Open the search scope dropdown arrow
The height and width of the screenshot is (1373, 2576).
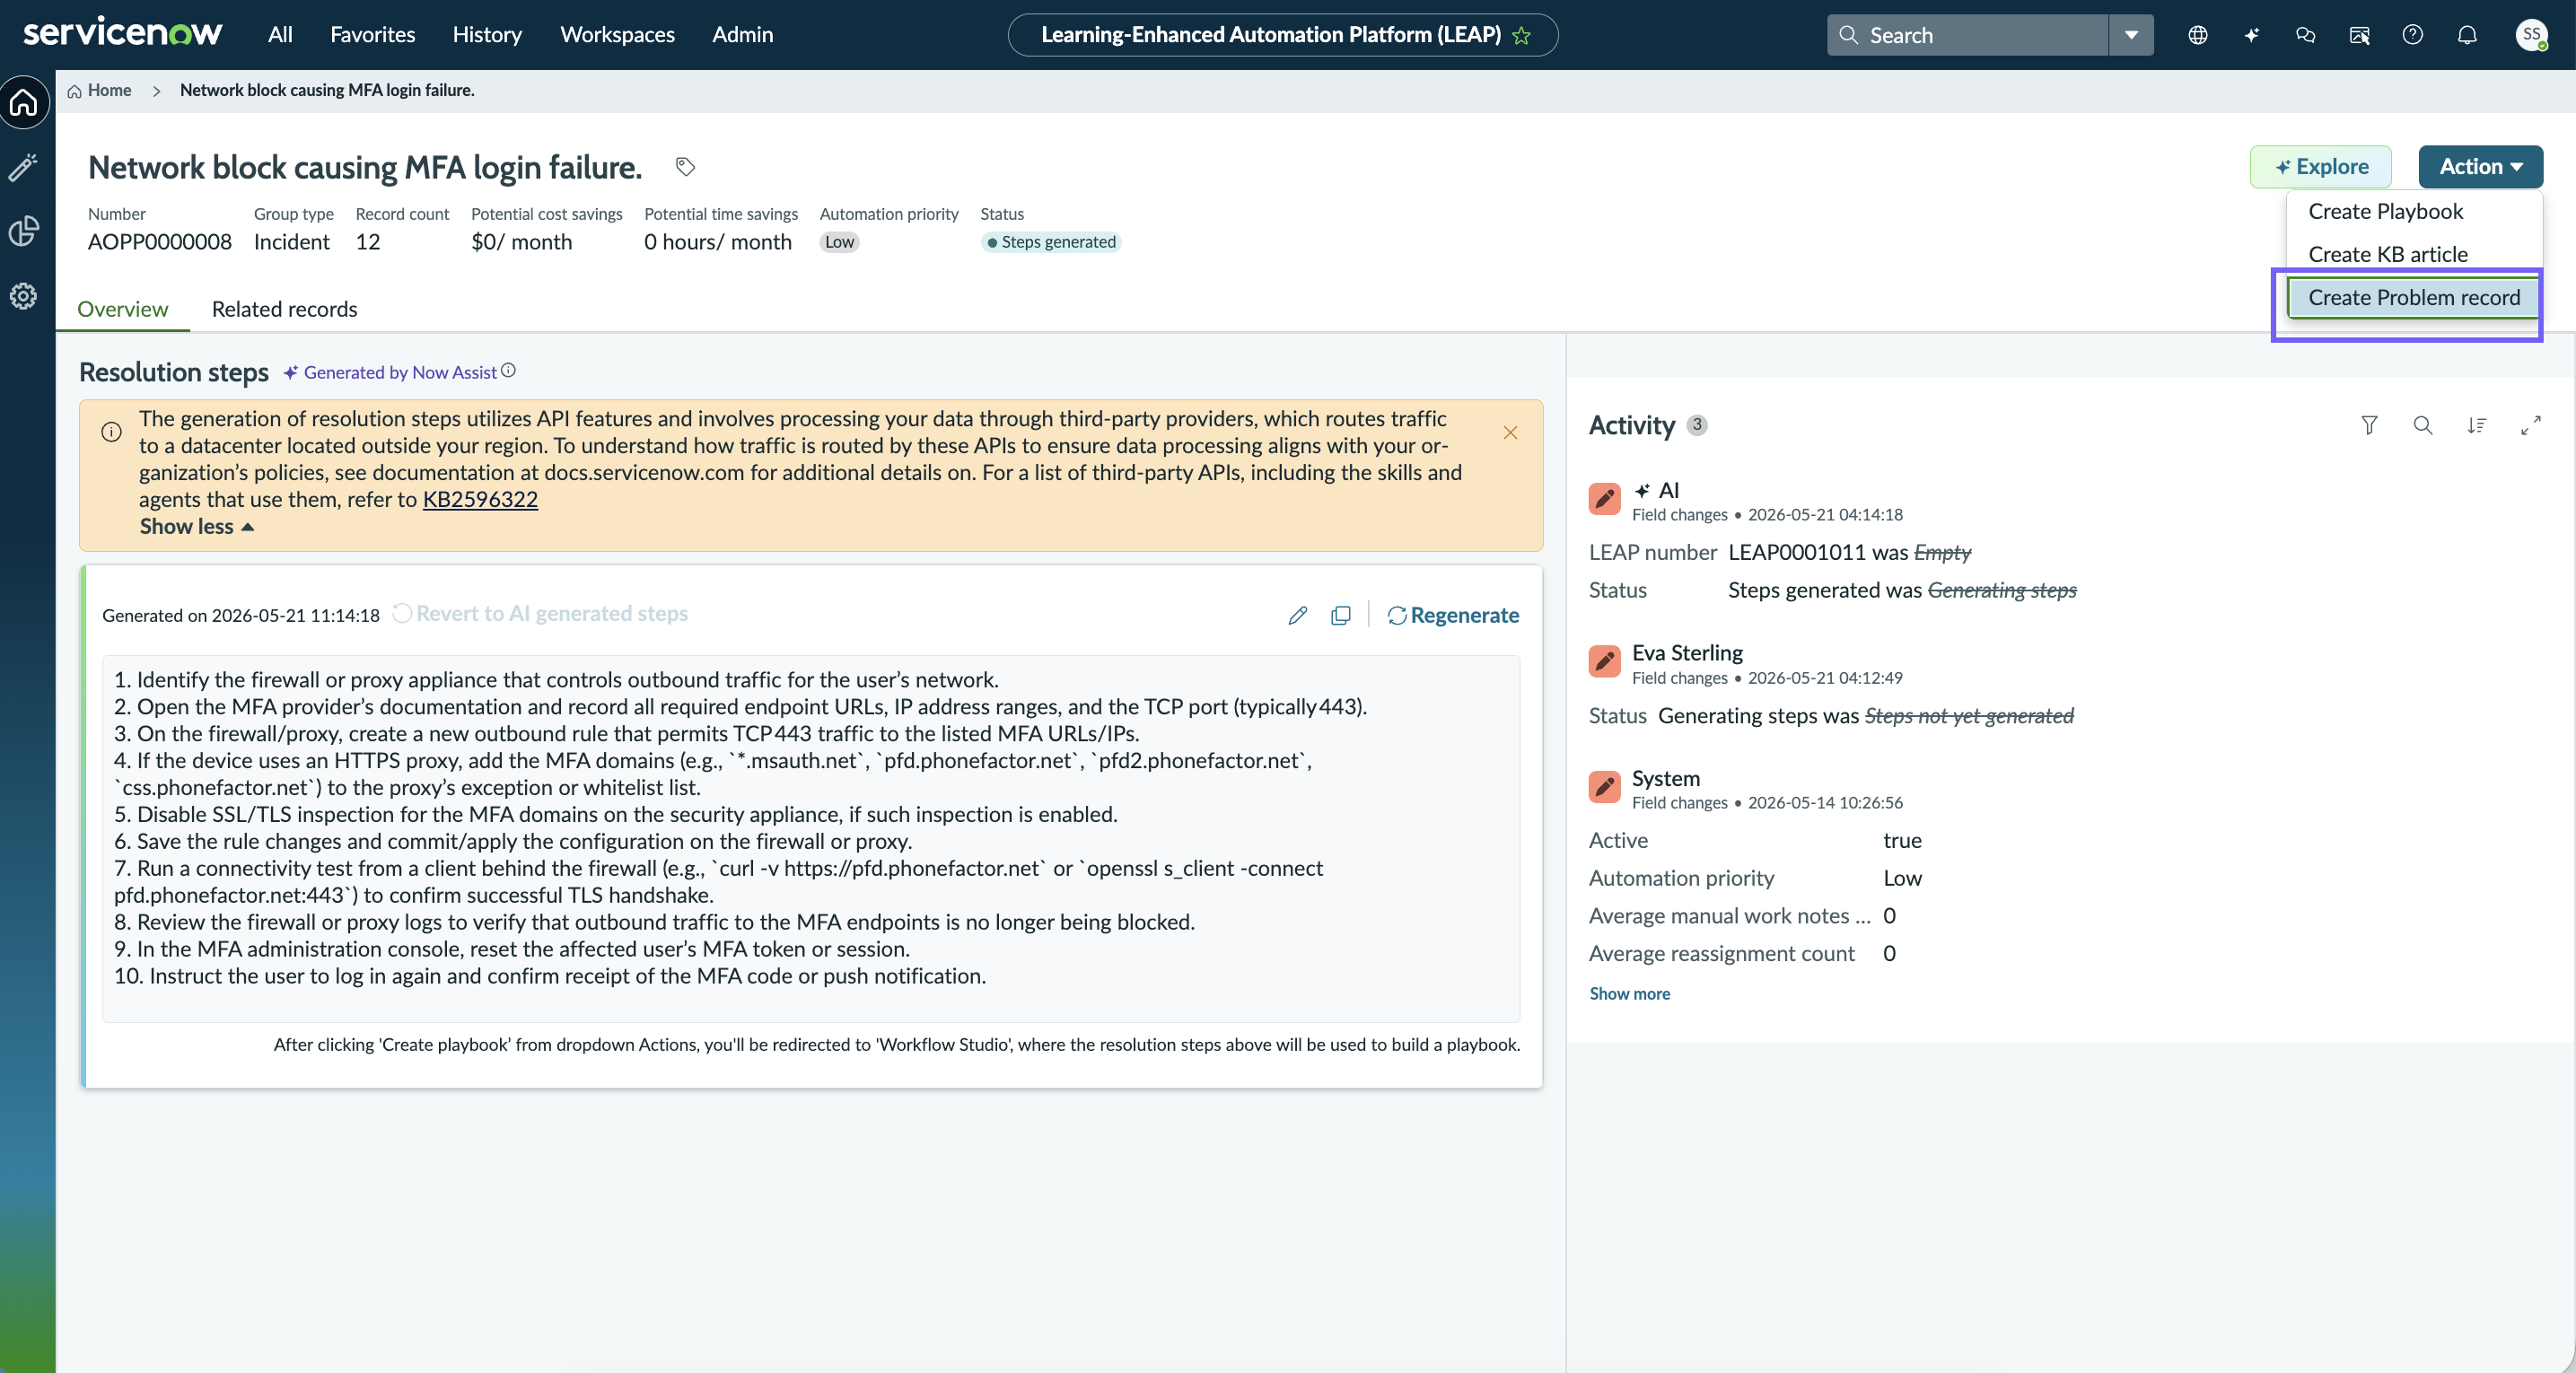pos(2131,35)
